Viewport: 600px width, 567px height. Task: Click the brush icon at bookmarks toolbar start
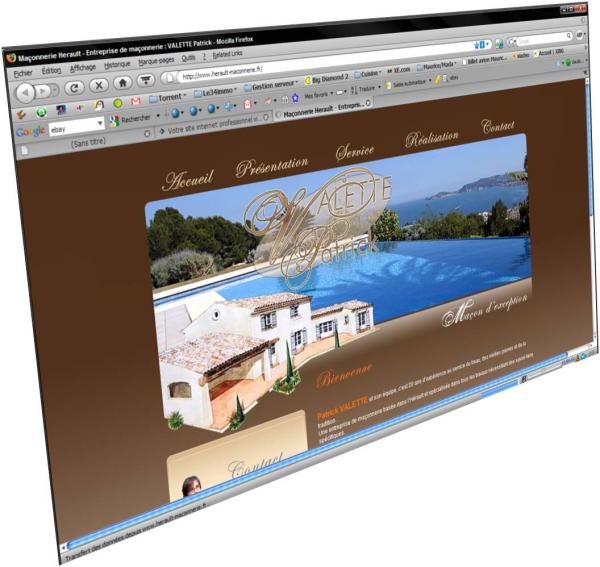click(x=21, y=114)
